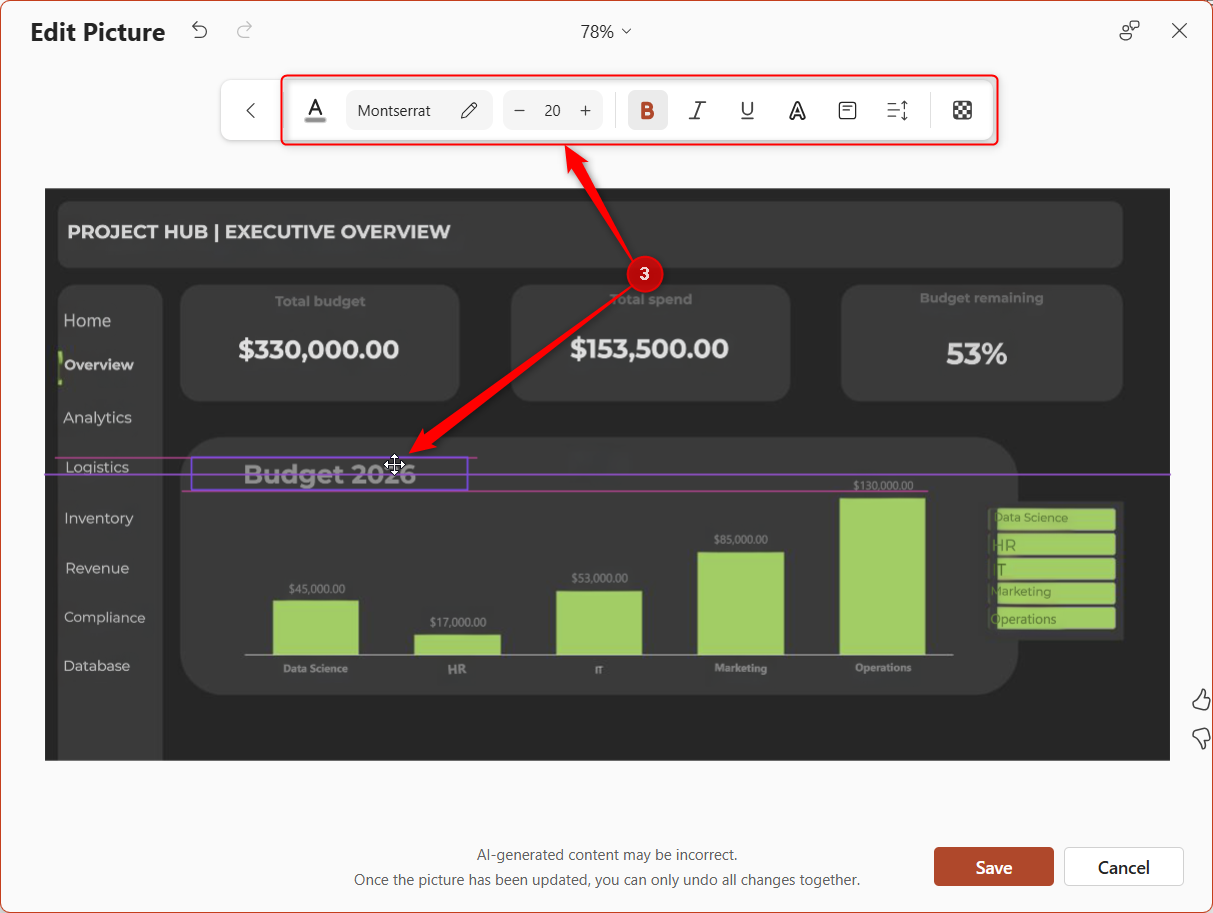
Task: Click the Marketing bar in chart
Action: [740, 603]
